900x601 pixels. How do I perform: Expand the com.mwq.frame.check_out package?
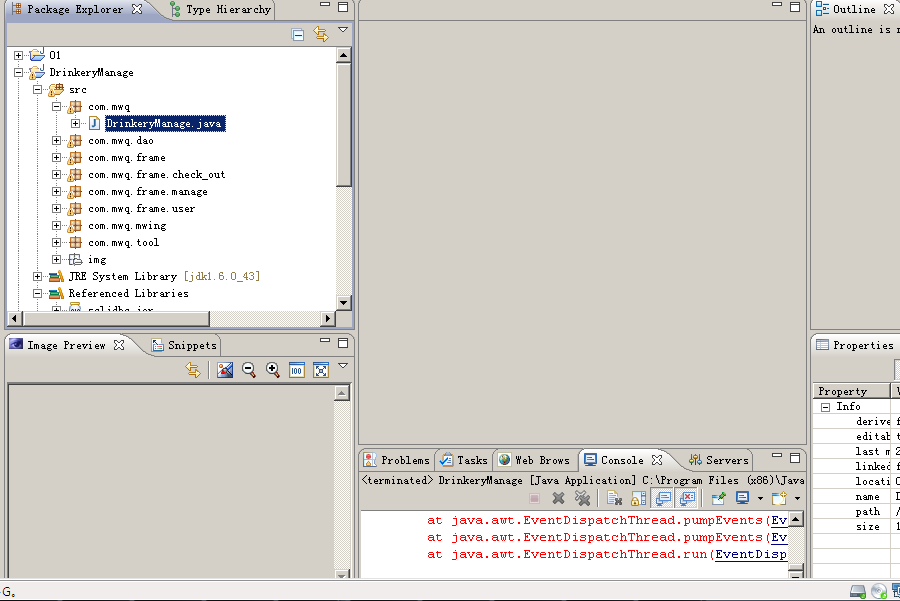(56, 175)
